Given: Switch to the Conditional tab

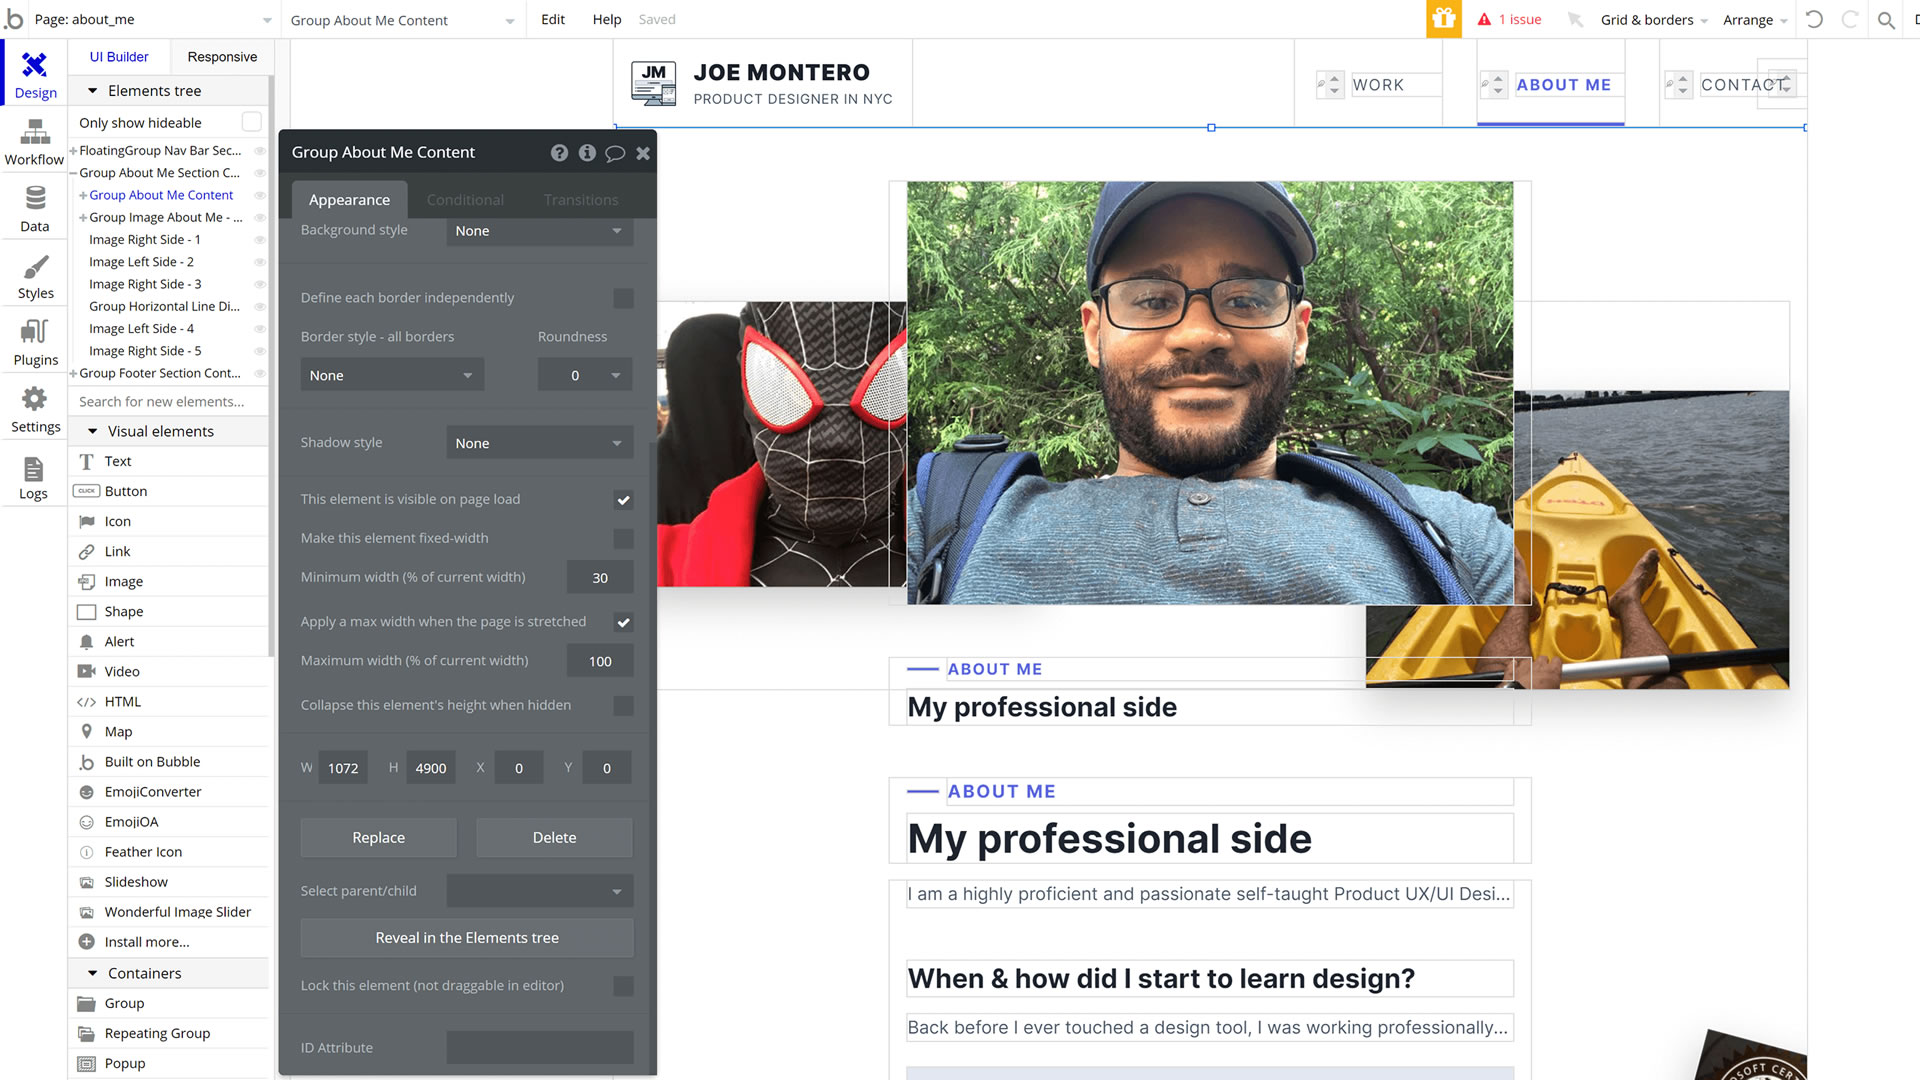Looking at the screenshot, I should point(465,200).
